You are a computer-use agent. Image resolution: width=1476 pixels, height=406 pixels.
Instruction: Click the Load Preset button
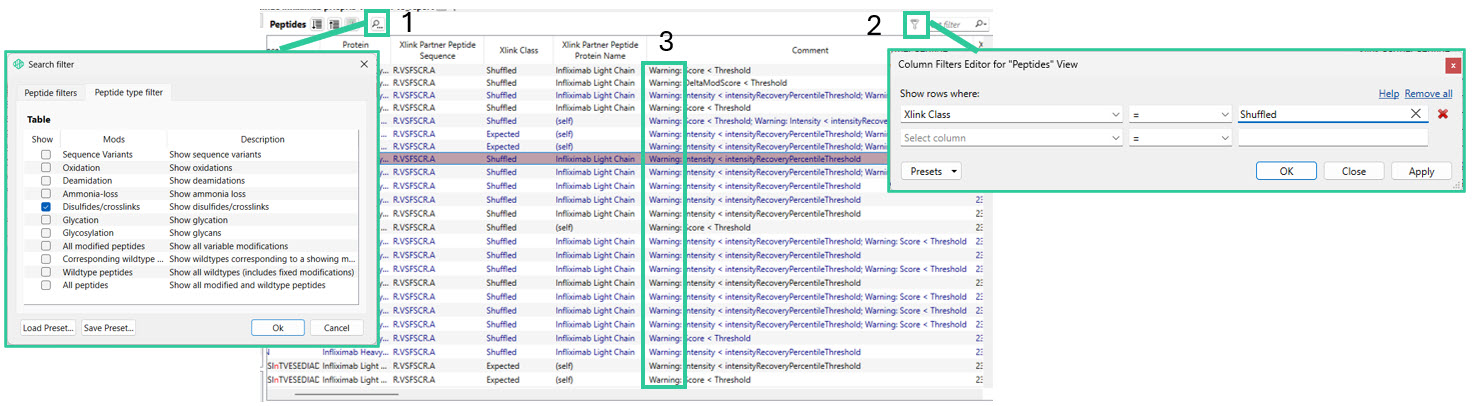pyautogui.click(x=48, y=328)
